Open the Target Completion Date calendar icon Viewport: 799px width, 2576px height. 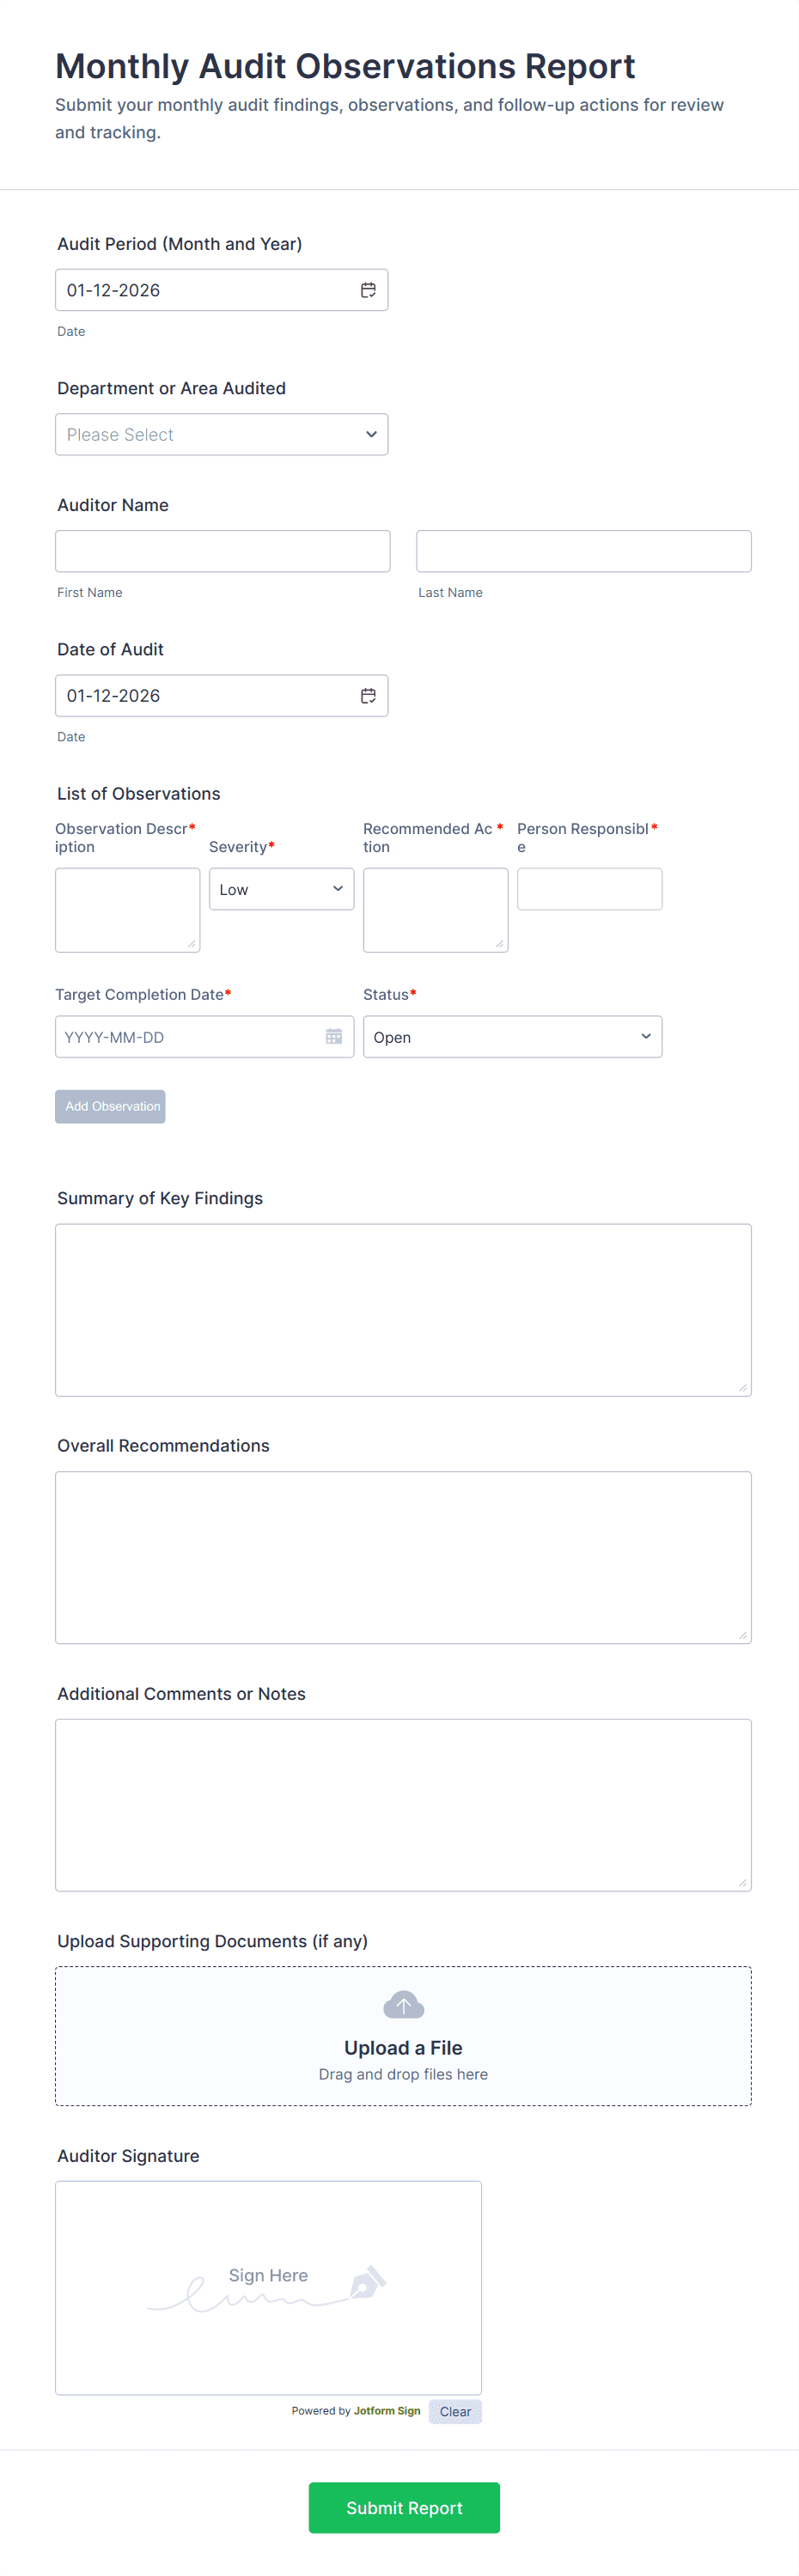334,1036
